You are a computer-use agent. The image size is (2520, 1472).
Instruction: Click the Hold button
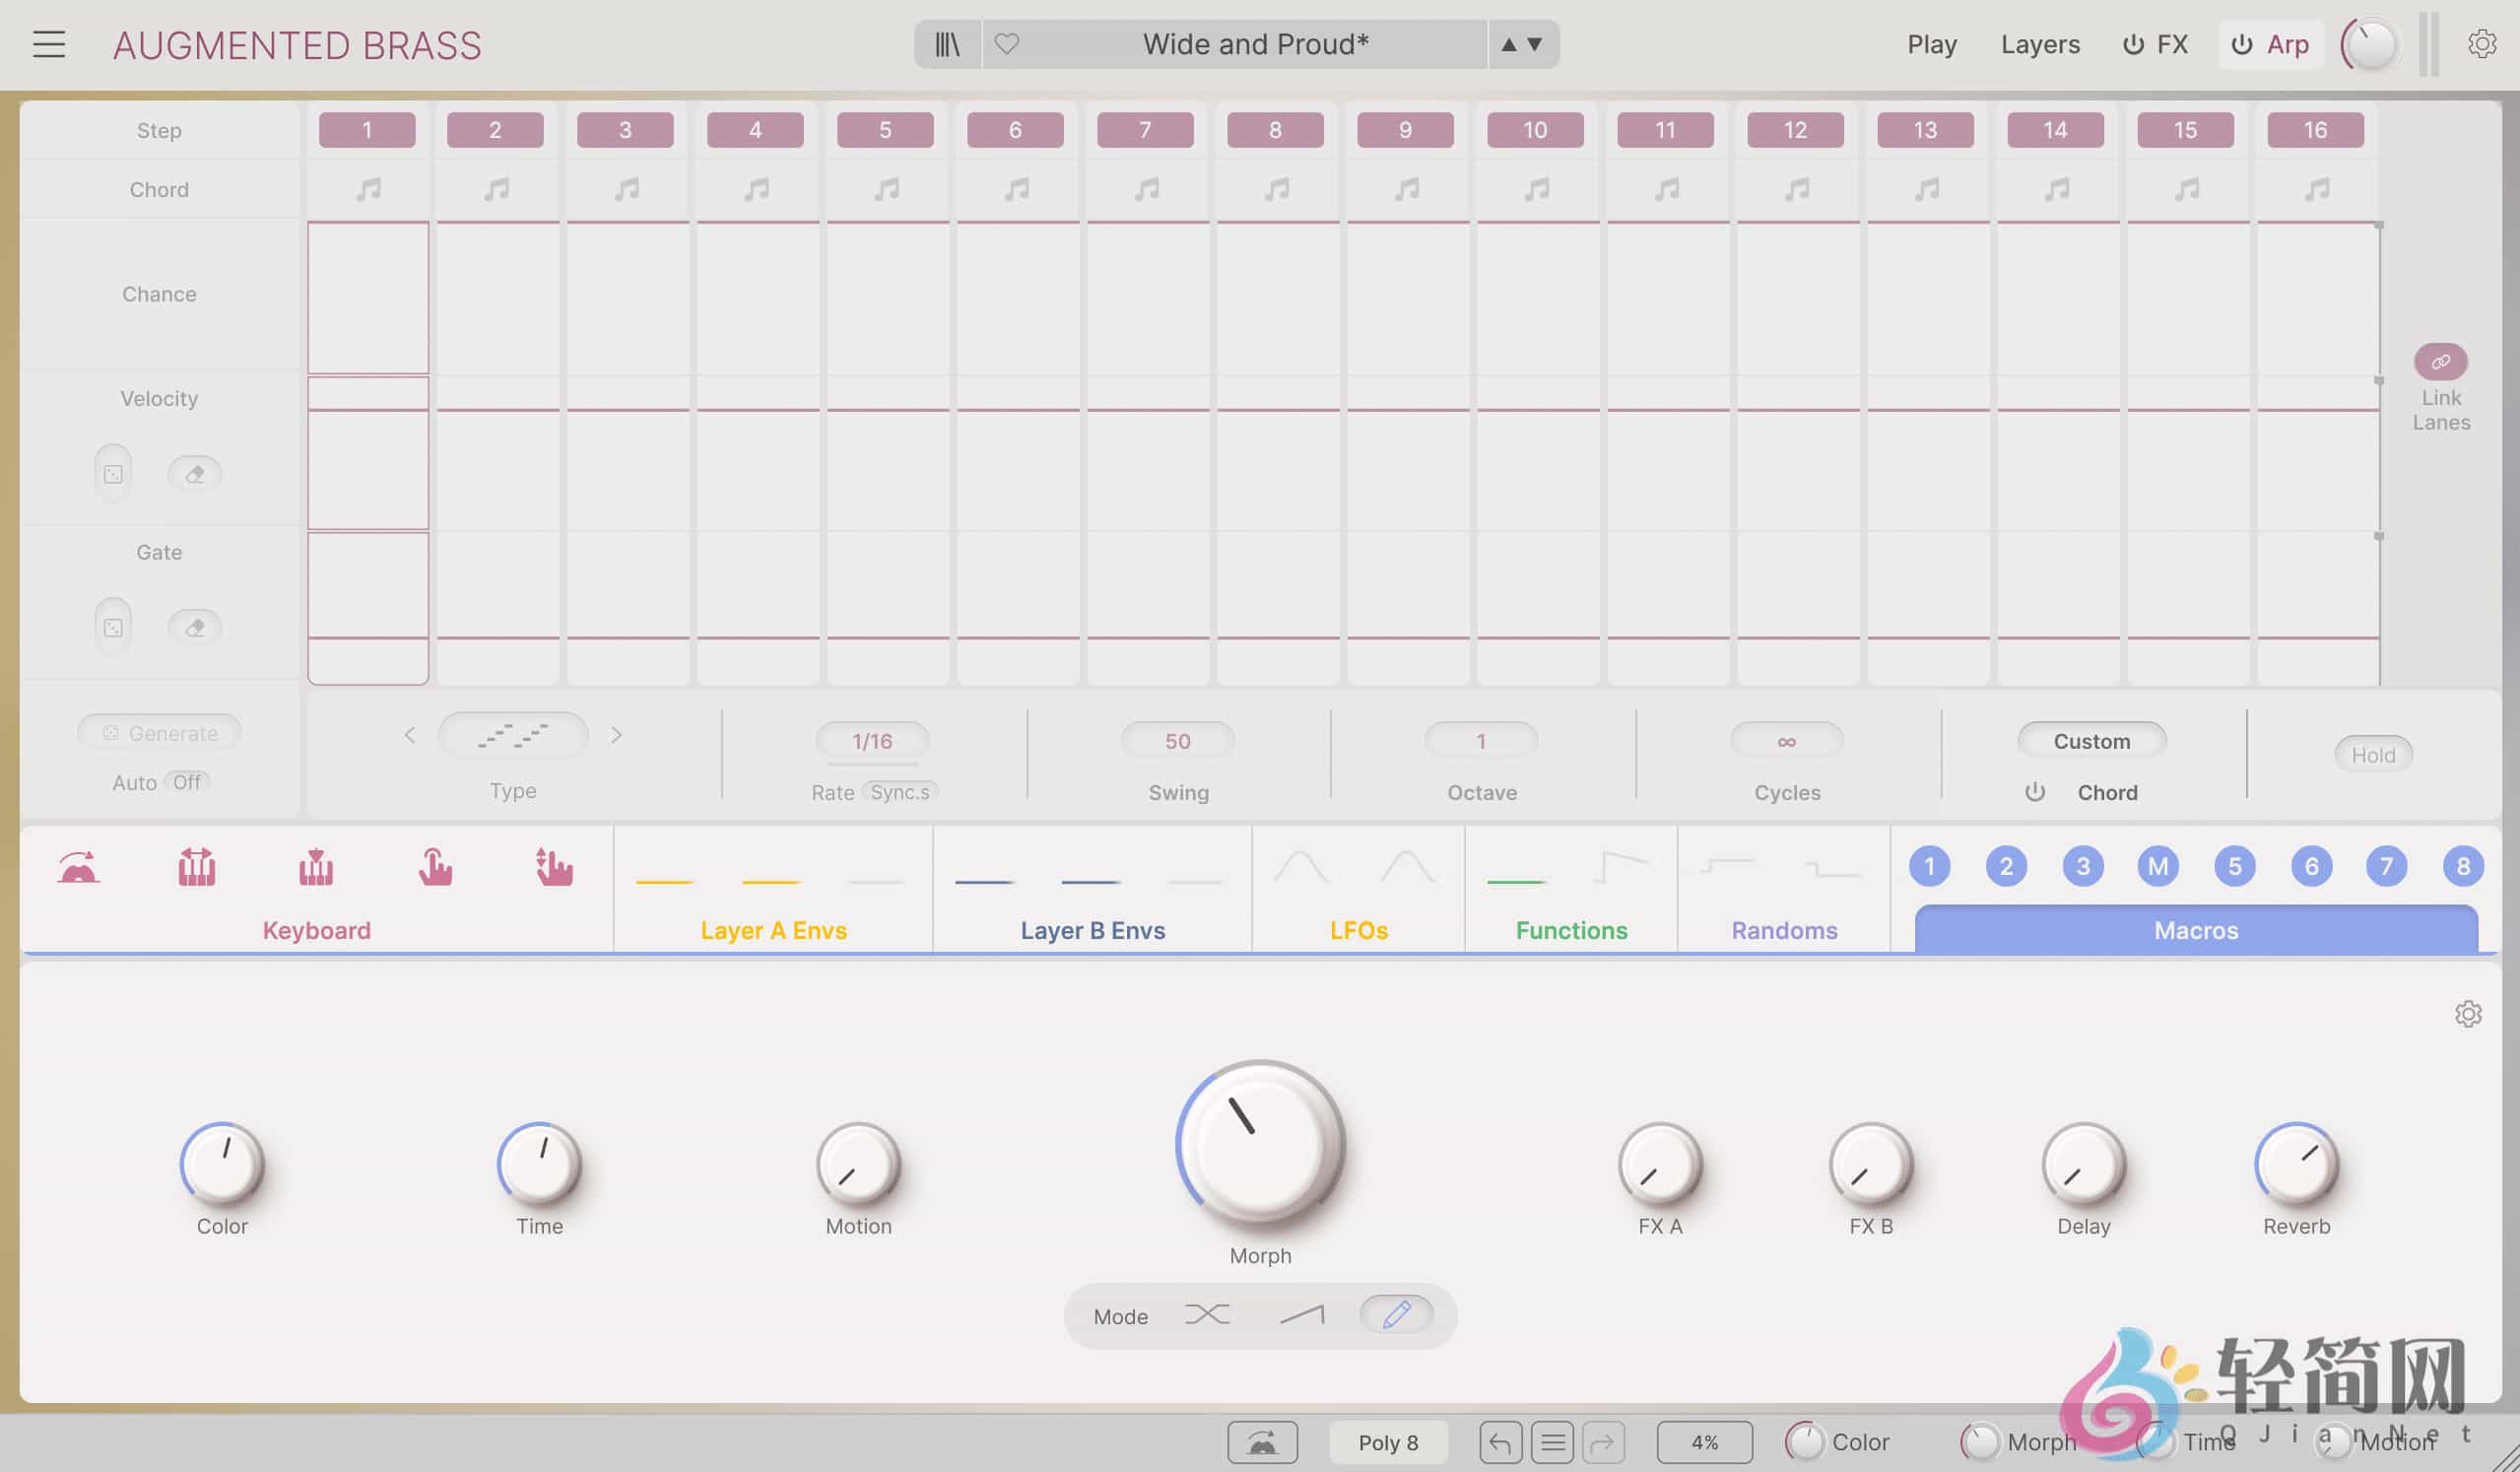pos(2373,754)
